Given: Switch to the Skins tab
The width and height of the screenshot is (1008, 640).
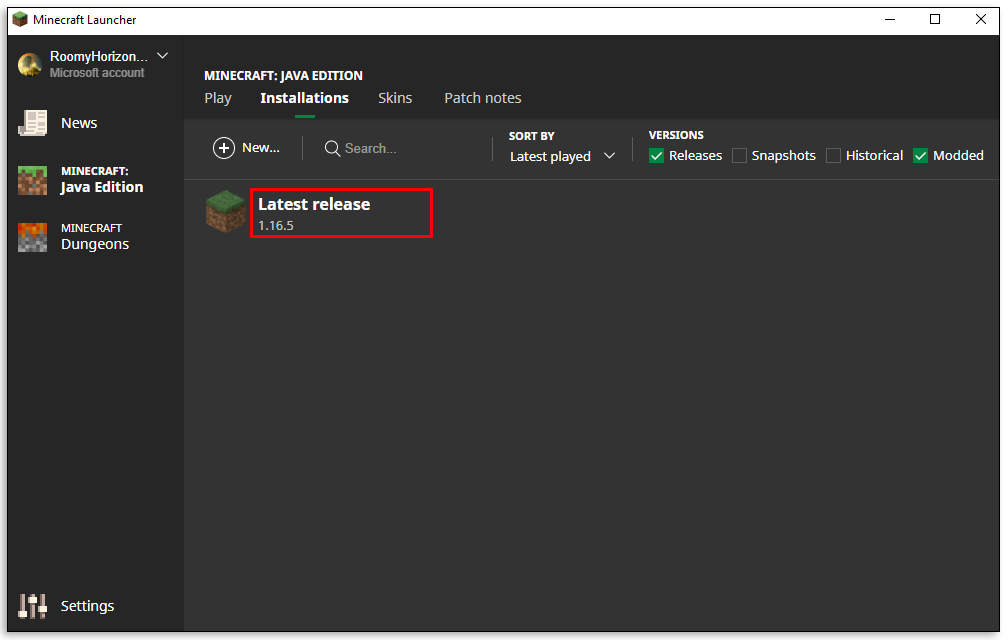Looking at the screenshot, I should click(x=395, y=98).
